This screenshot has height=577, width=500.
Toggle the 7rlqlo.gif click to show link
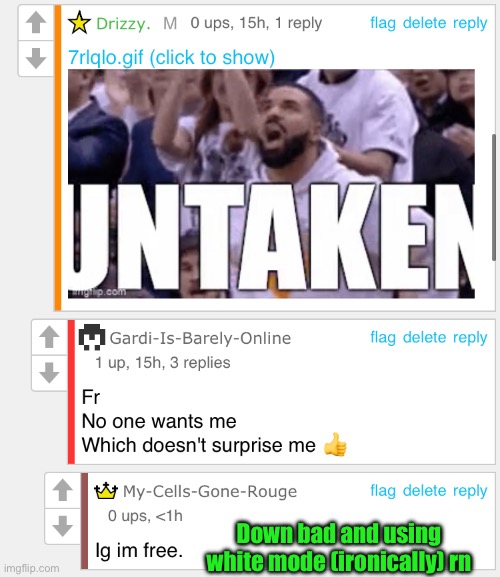(x=171, y=58)
